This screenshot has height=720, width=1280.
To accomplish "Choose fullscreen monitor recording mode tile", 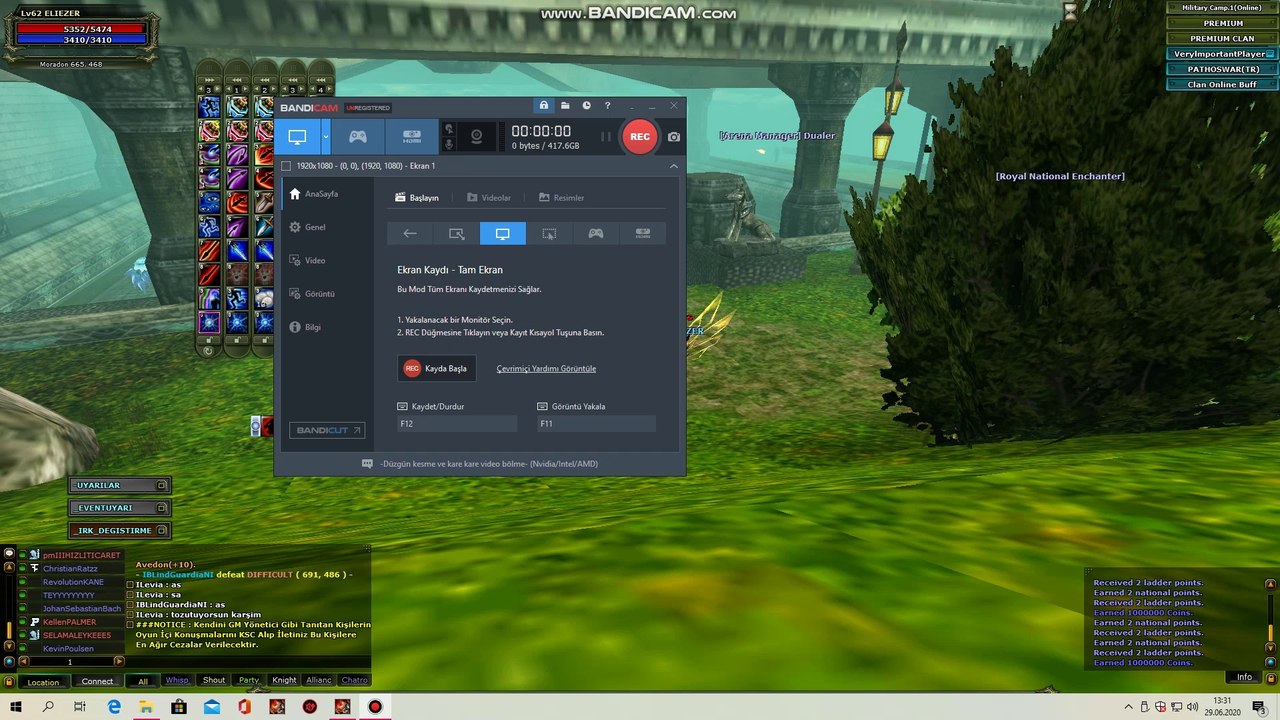I will pyautogui.click(x=503, y=233).
